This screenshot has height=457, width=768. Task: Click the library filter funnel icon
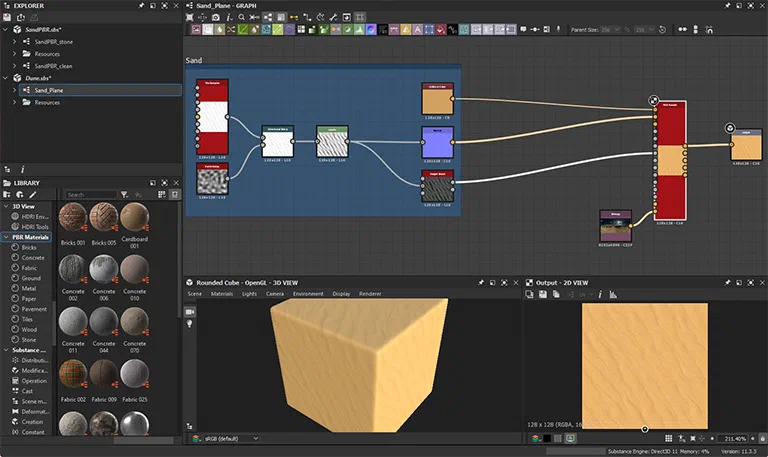(124, 194)
